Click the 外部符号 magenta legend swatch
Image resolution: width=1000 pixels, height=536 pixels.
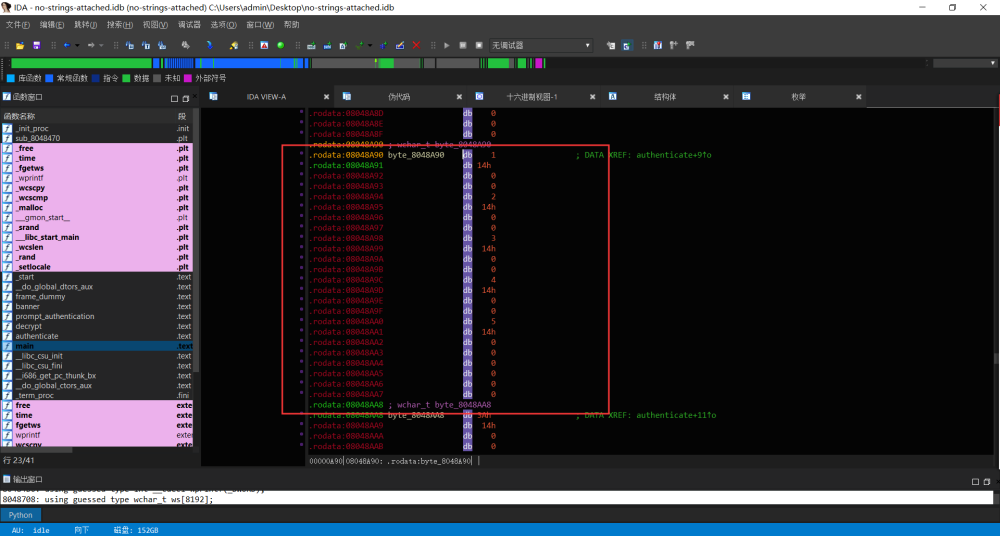188,78
